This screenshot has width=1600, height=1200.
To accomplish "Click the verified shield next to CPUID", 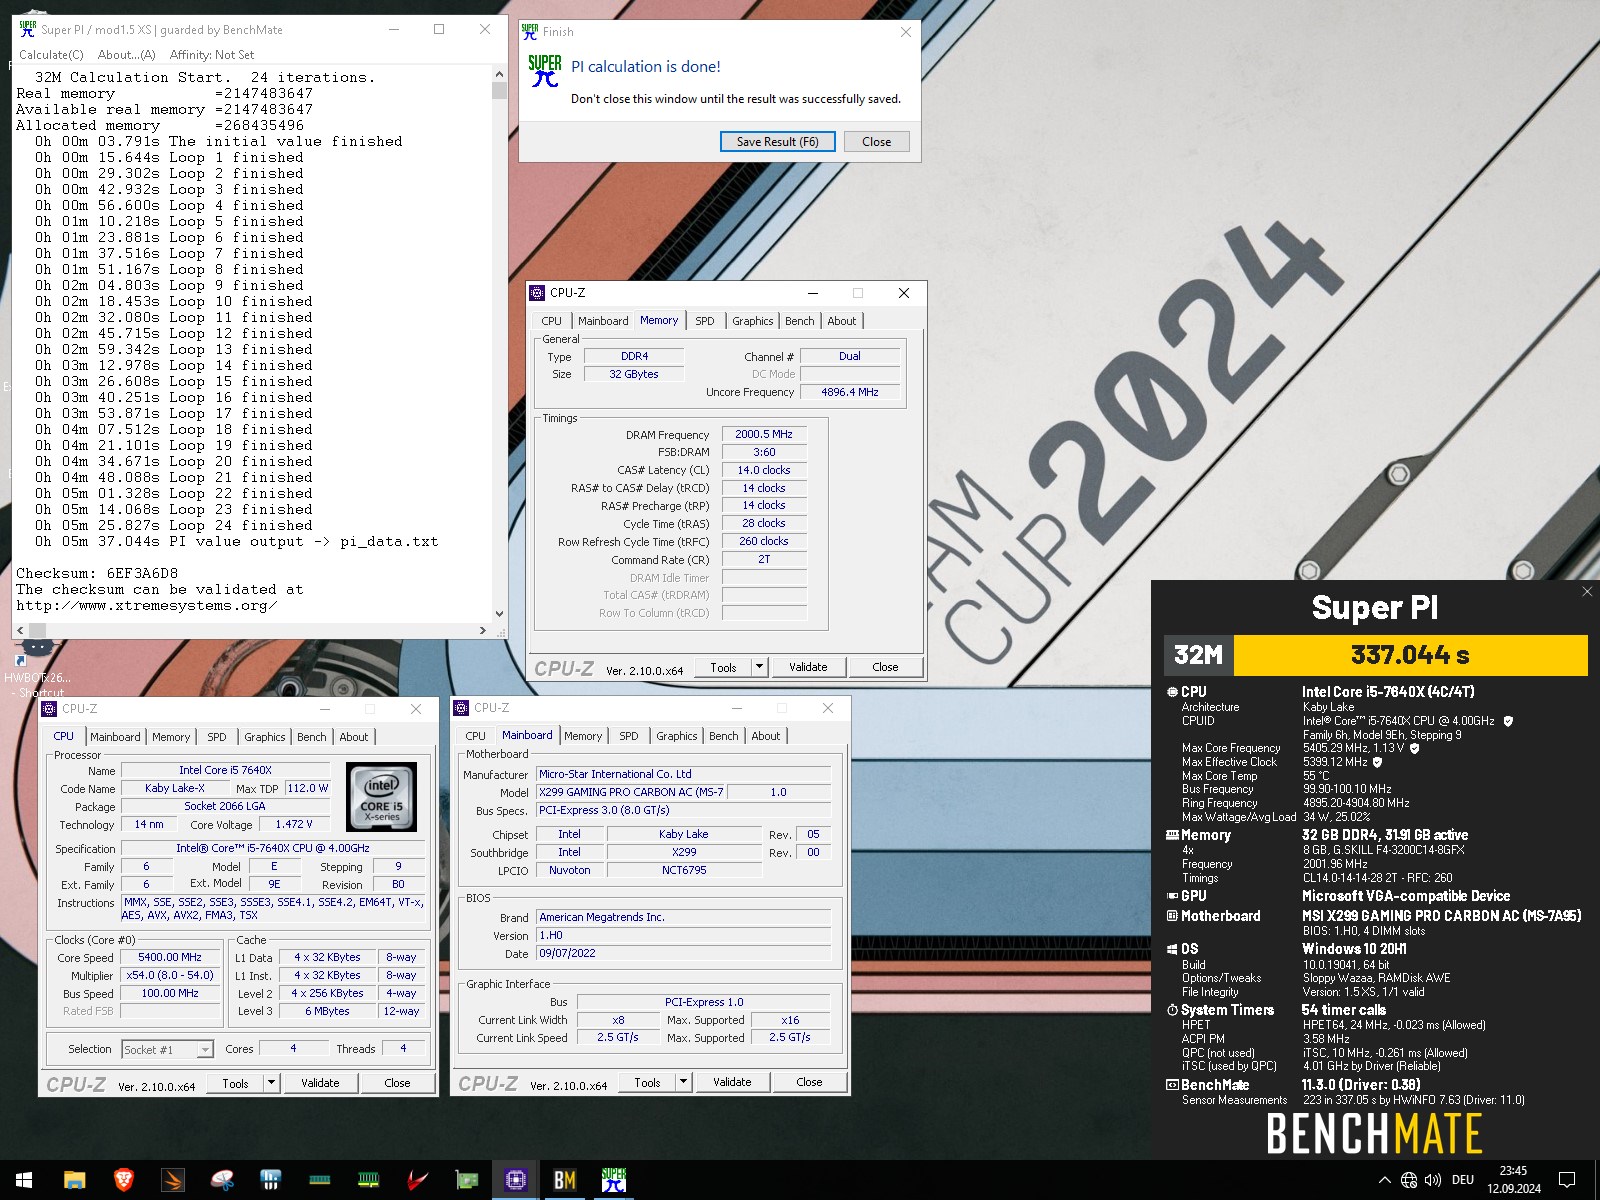I will coord(1508,721).
